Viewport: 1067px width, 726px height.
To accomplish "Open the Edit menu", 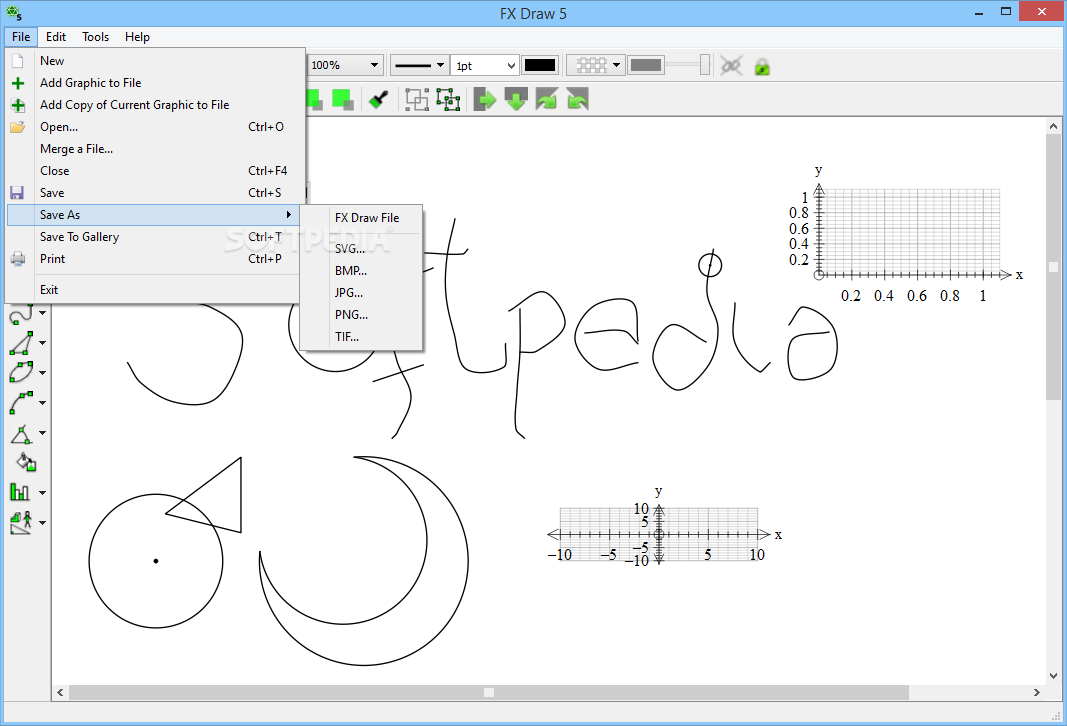I will 56,37.
